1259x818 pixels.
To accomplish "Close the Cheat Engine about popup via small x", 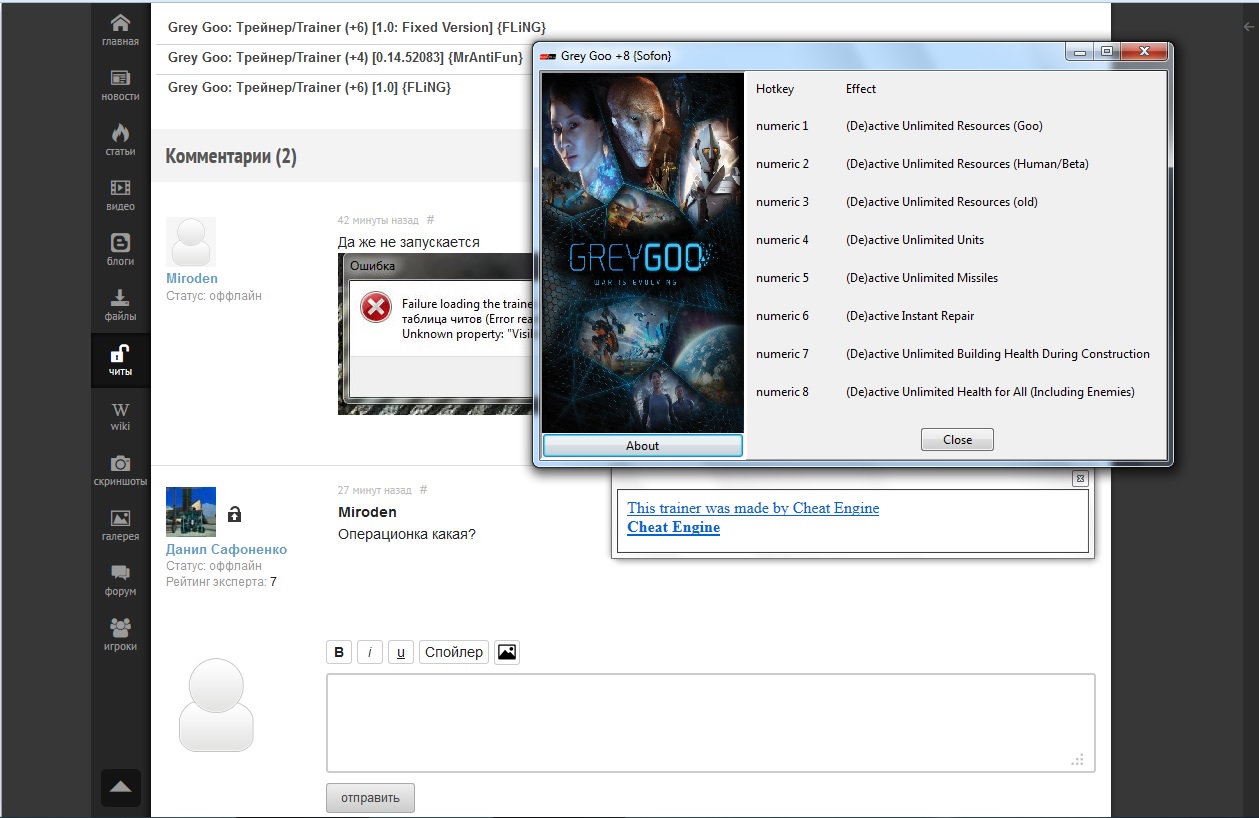I will pyautogui.click(x=1080, y=478).
